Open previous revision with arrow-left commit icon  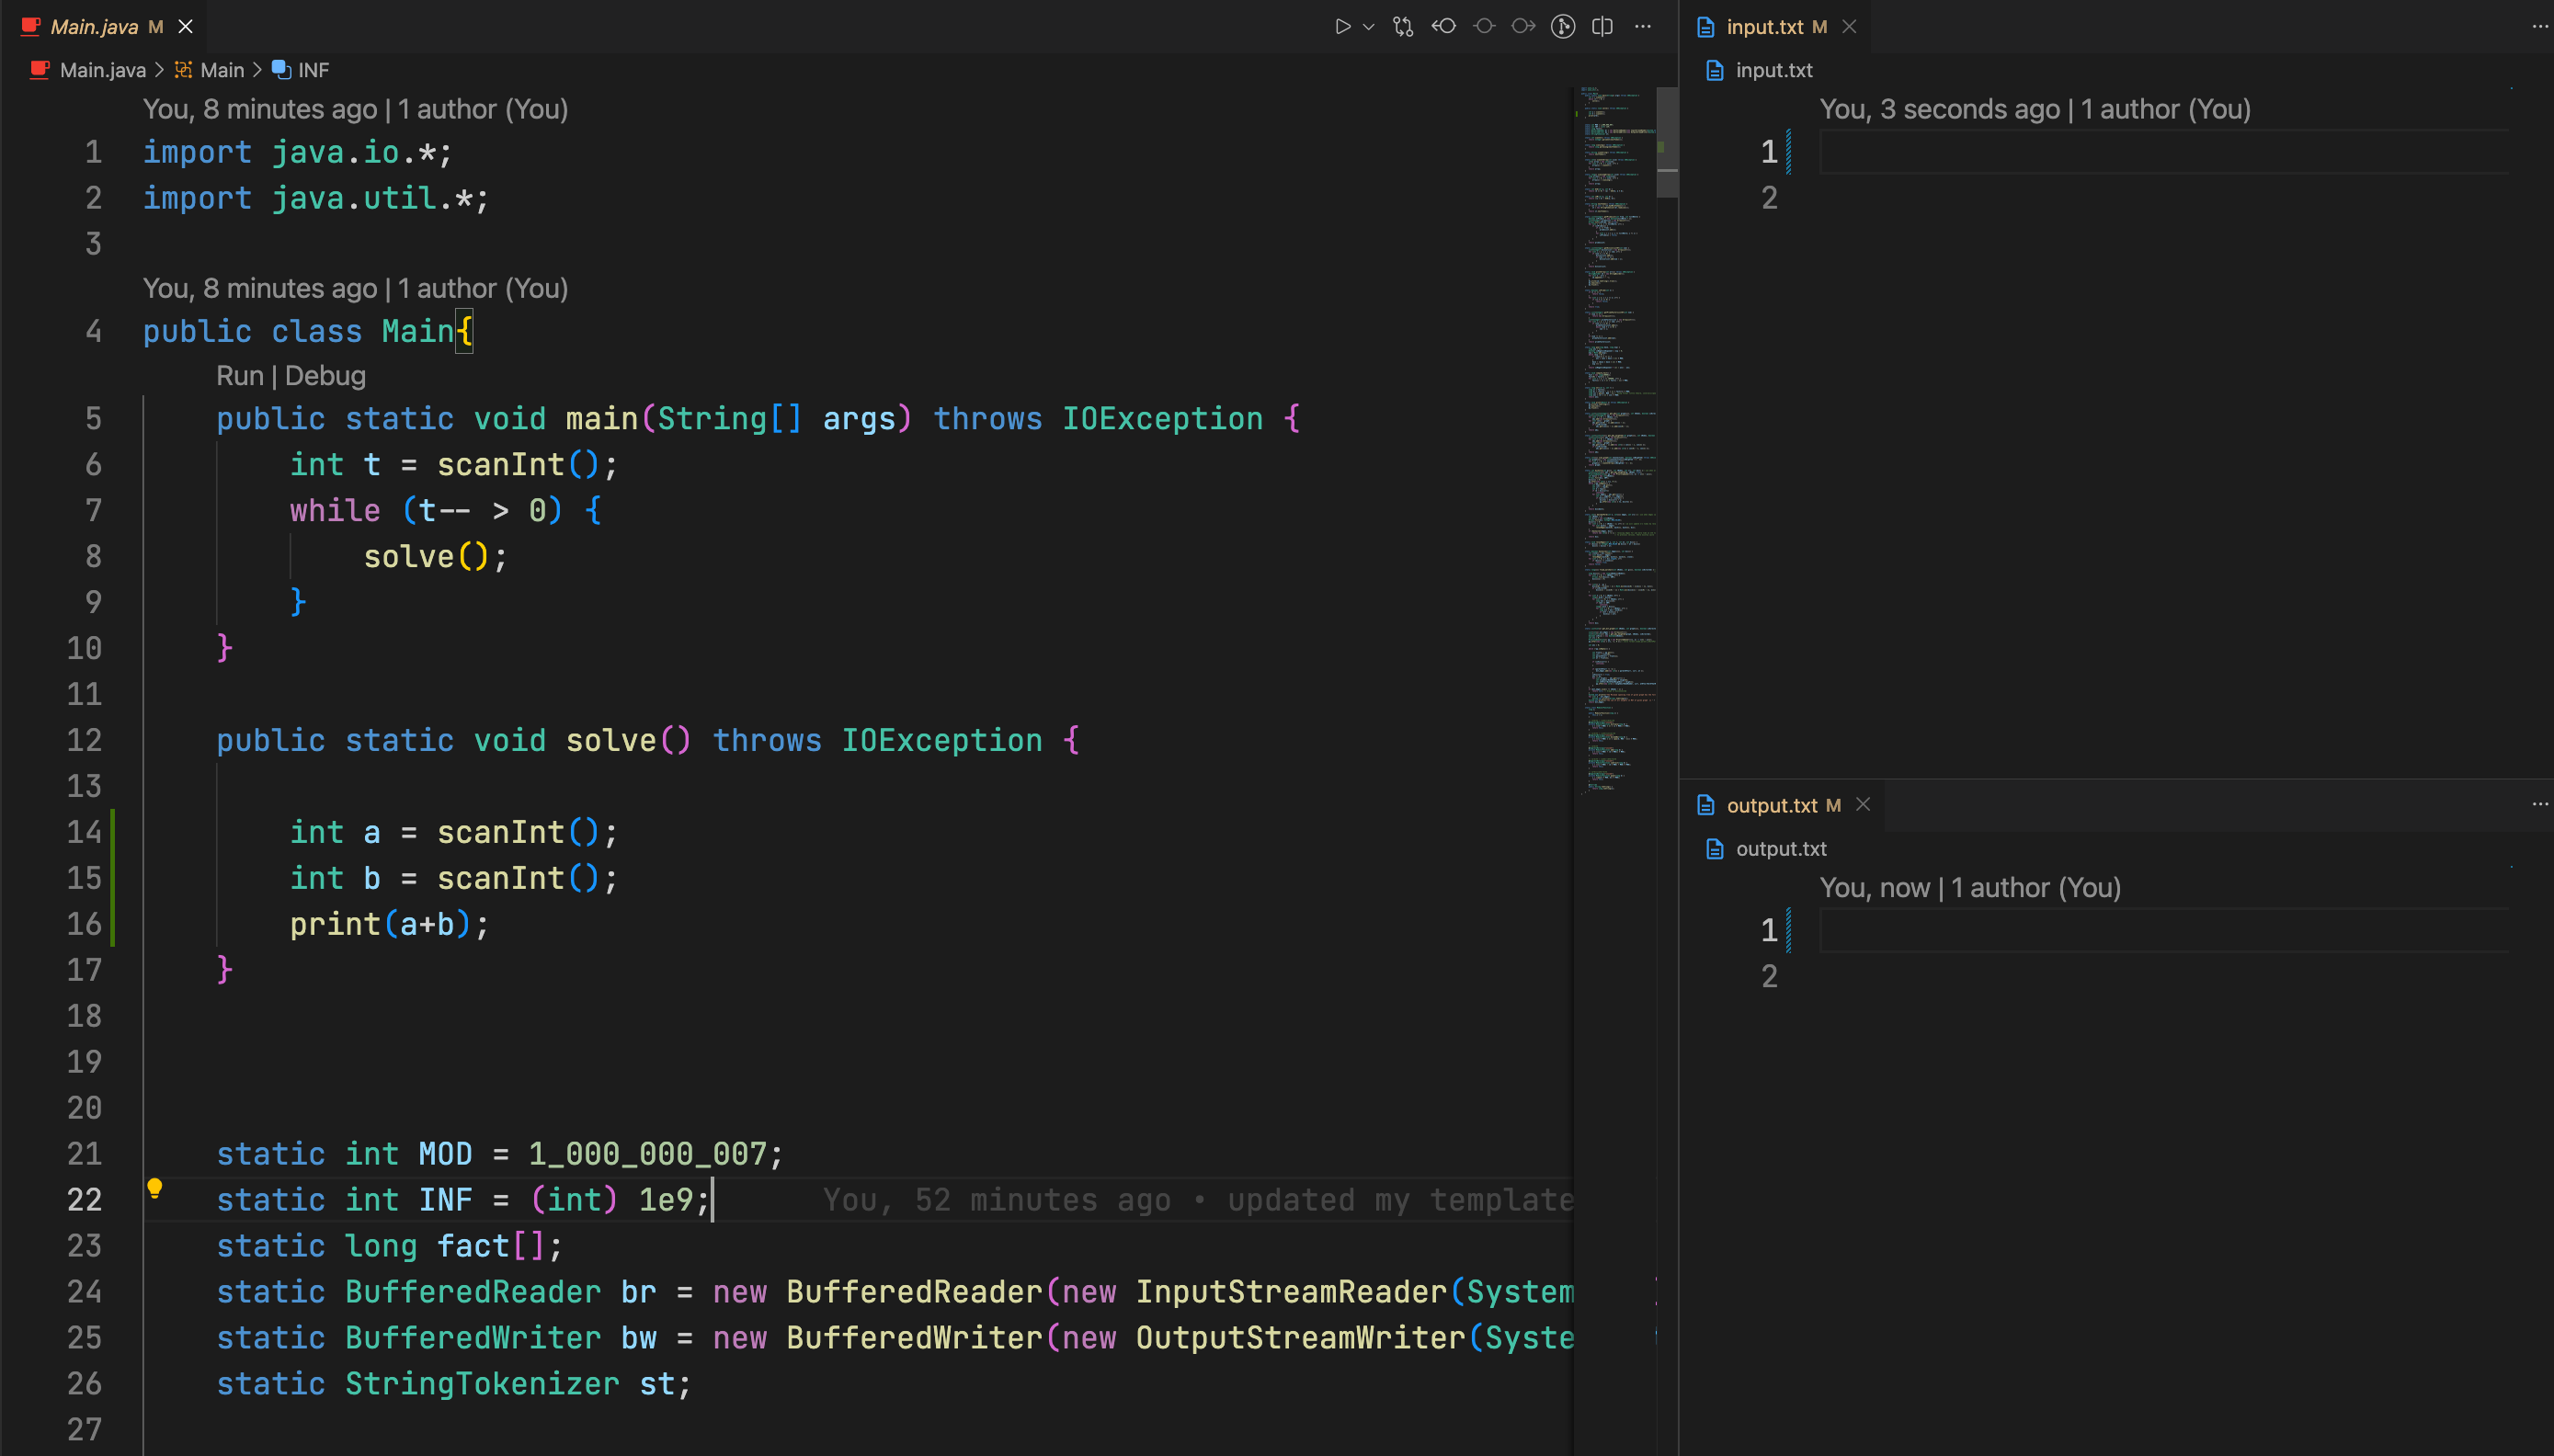1443,27
